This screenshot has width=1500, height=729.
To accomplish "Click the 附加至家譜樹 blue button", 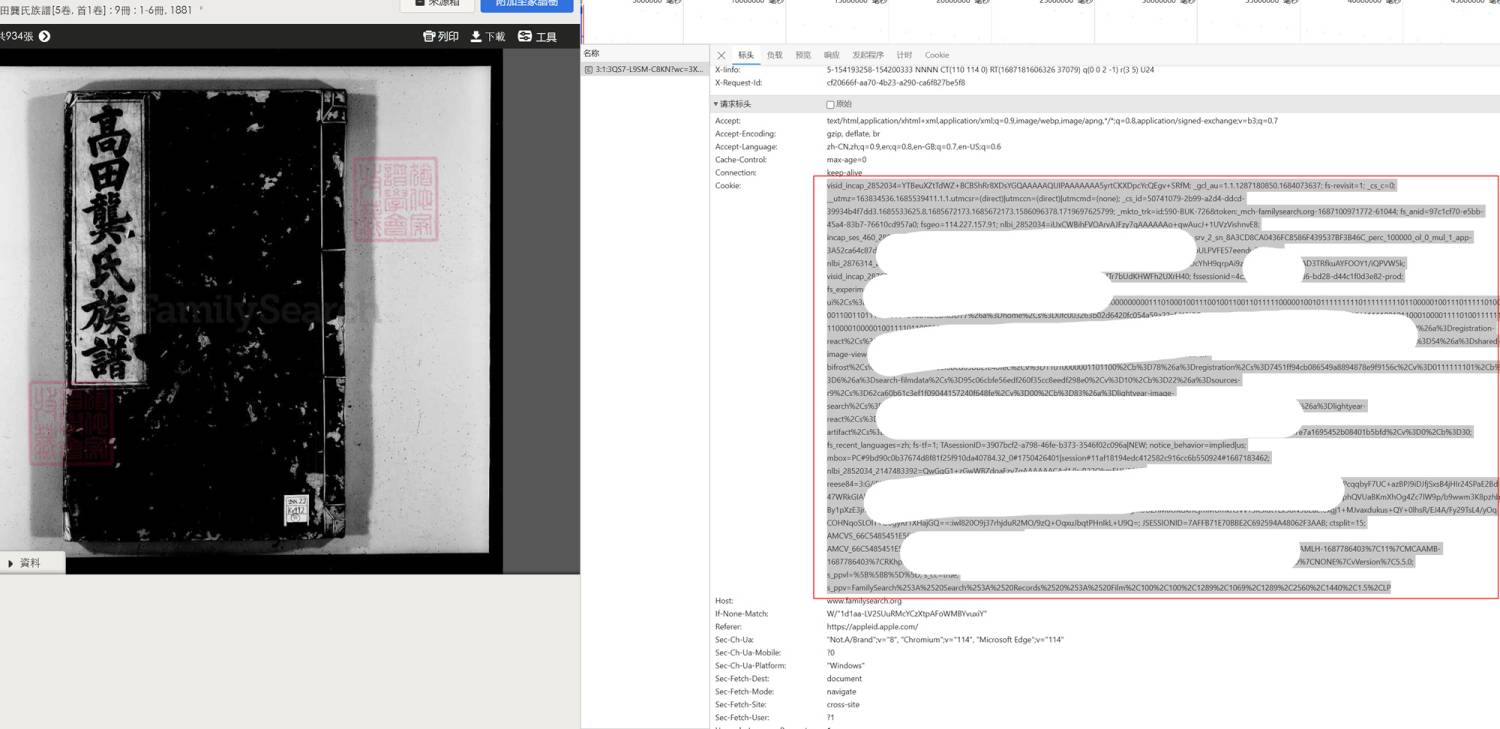I will [x=527, y=3].
